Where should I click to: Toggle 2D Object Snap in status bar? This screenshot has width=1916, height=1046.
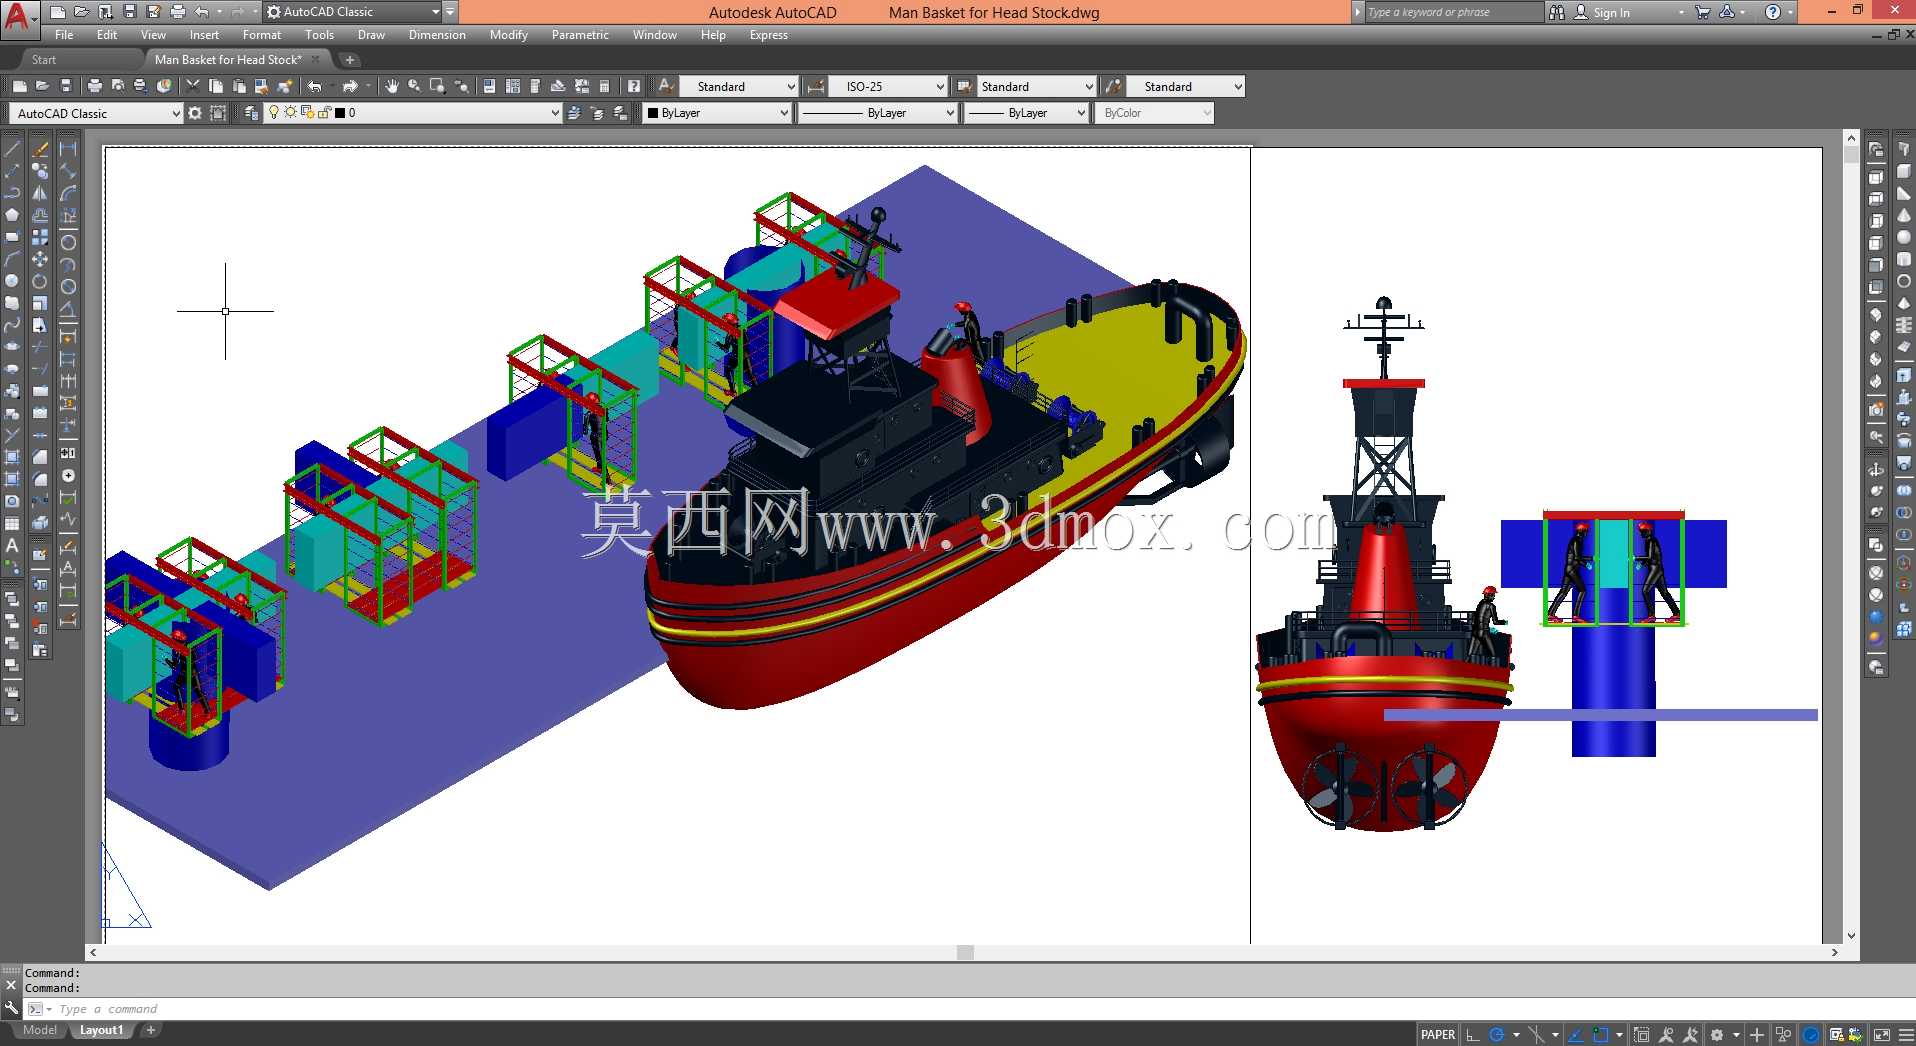[x=1601, y=1035]
